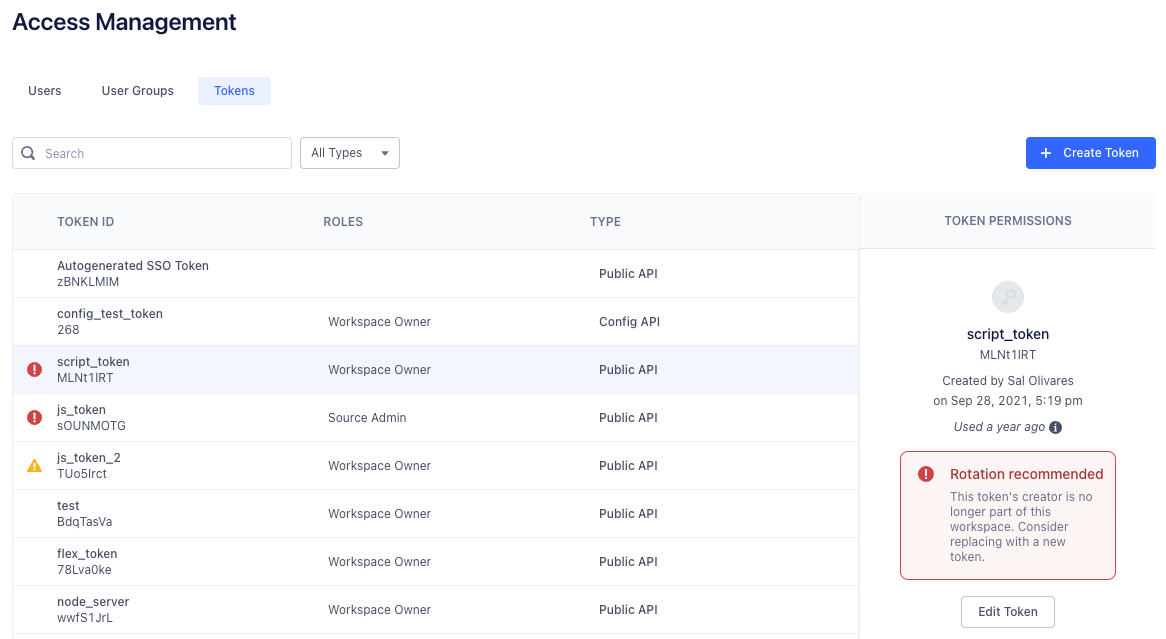Click the red rotation alert icon beside script_token
1166x639 pixels.
tap(33, 369)
